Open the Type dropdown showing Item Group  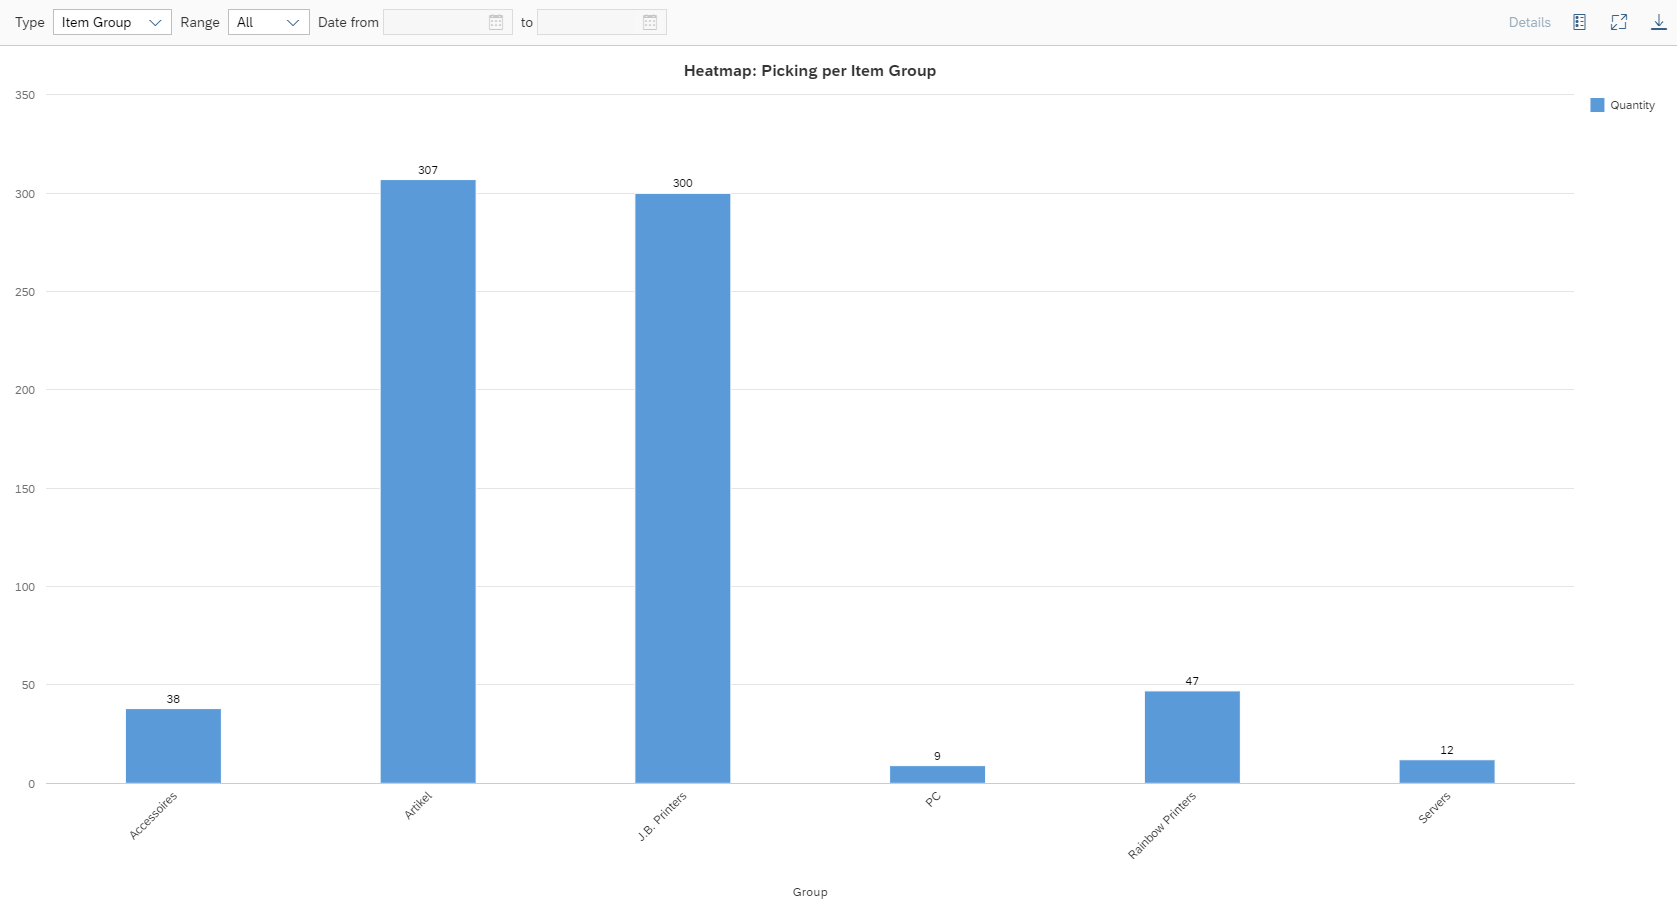(x=112, y=22)
